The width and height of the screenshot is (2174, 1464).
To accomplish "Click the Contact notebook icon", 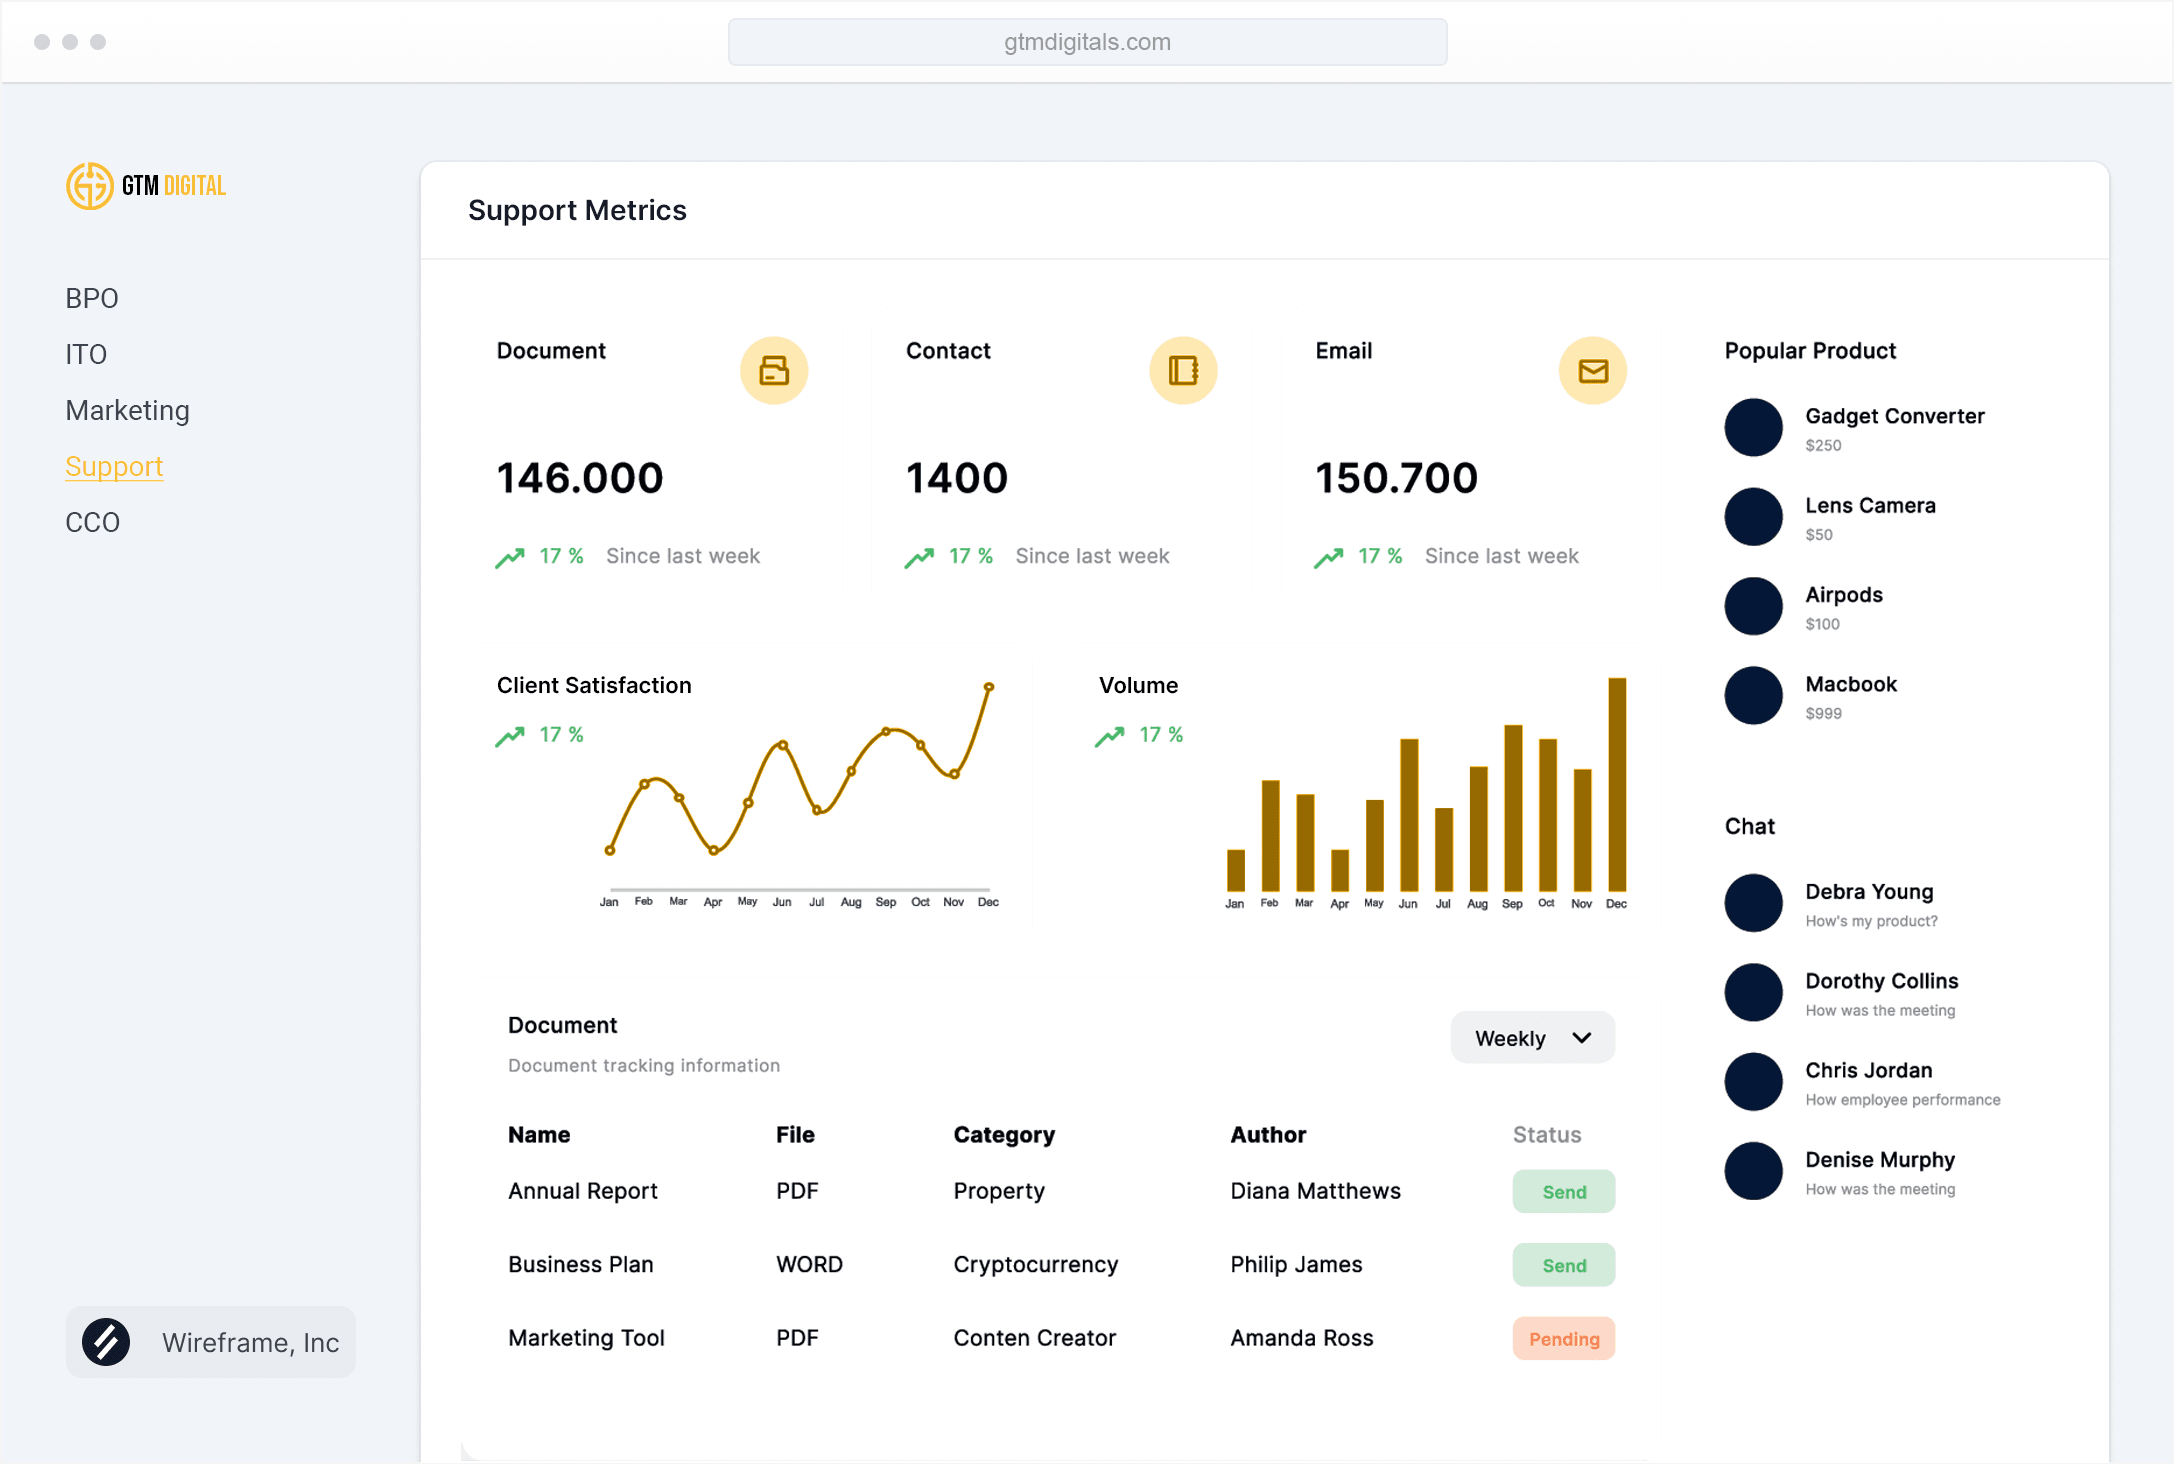I will coord(1183,371).
